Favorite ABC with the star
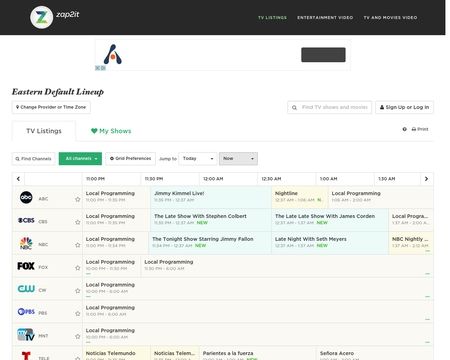This screenshot has height=360, width=450. [78, 199]
